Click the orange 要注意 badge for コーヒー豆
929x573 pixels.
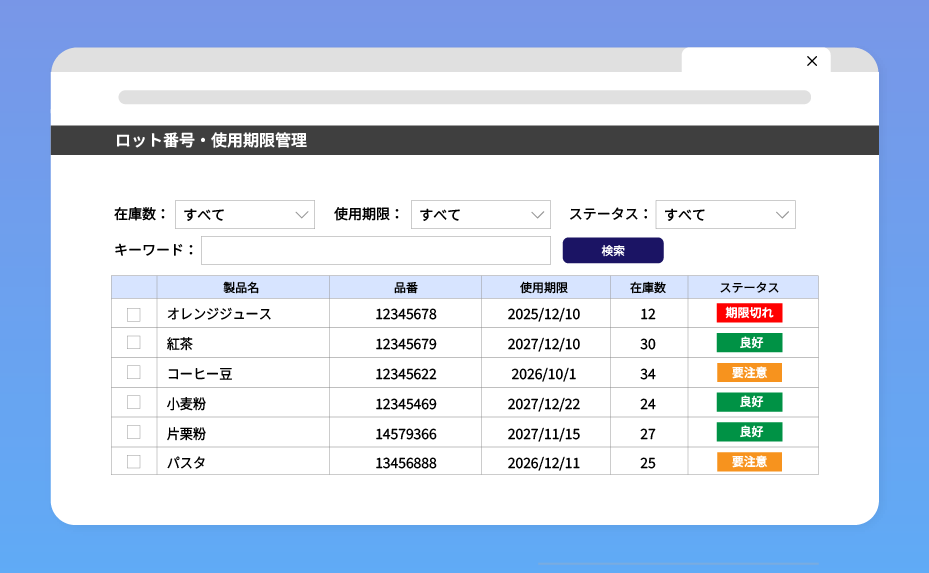tap(749, 373)
